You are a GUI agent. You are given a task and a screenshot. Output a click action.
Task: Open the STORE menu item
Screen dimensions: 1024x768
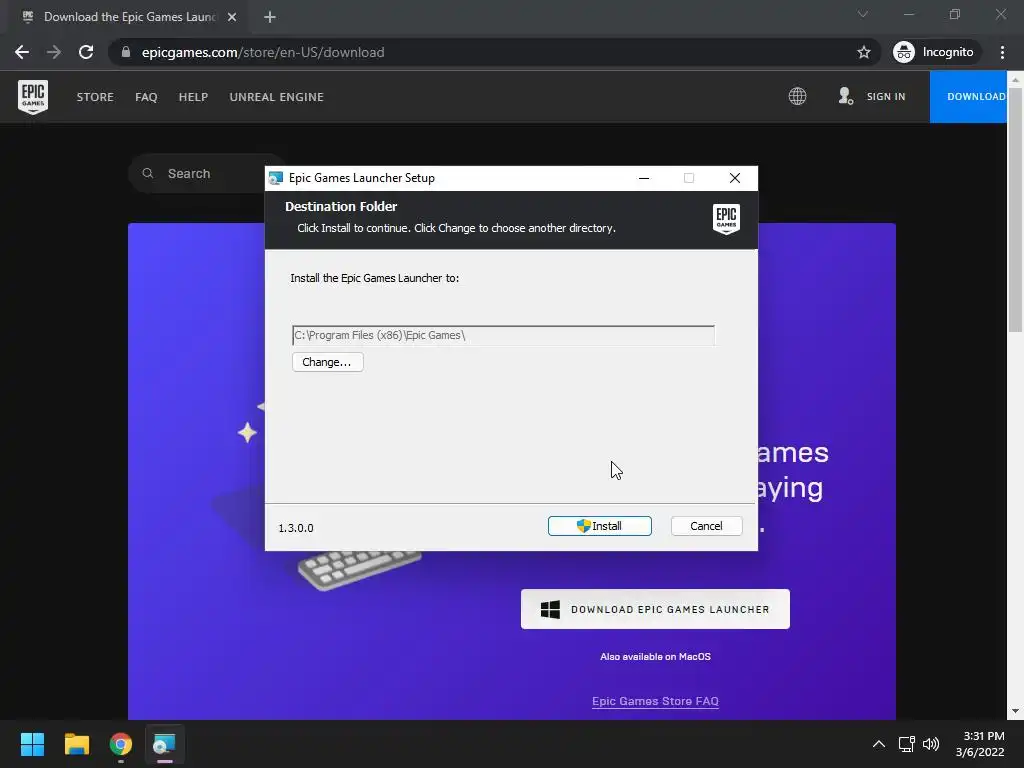coord(95,97)
